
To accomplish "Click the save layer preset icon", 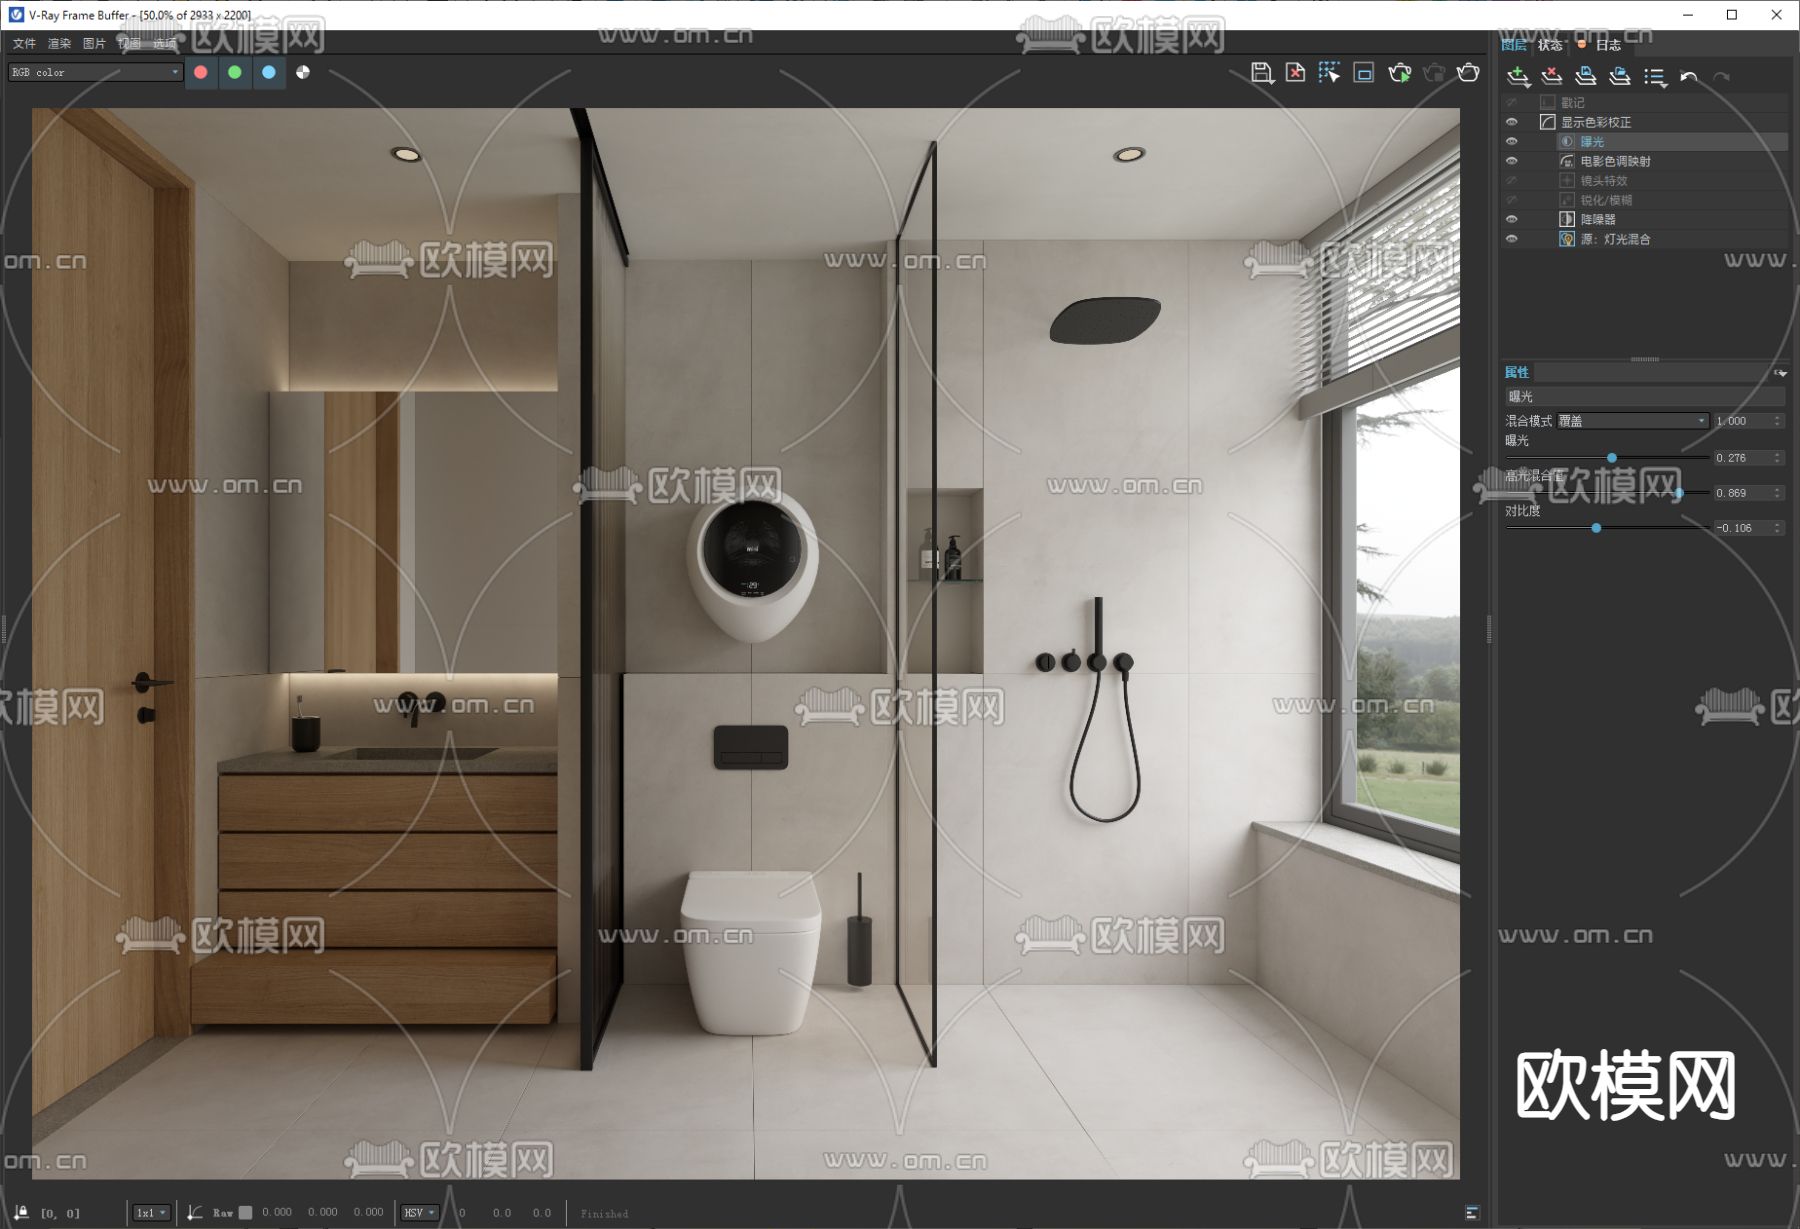I will [1586, 76].
